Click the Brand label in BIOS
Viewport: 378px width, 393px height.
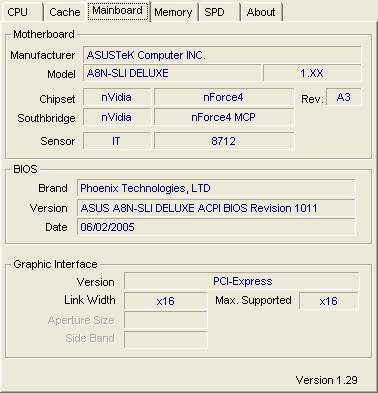tap(53, 188)
